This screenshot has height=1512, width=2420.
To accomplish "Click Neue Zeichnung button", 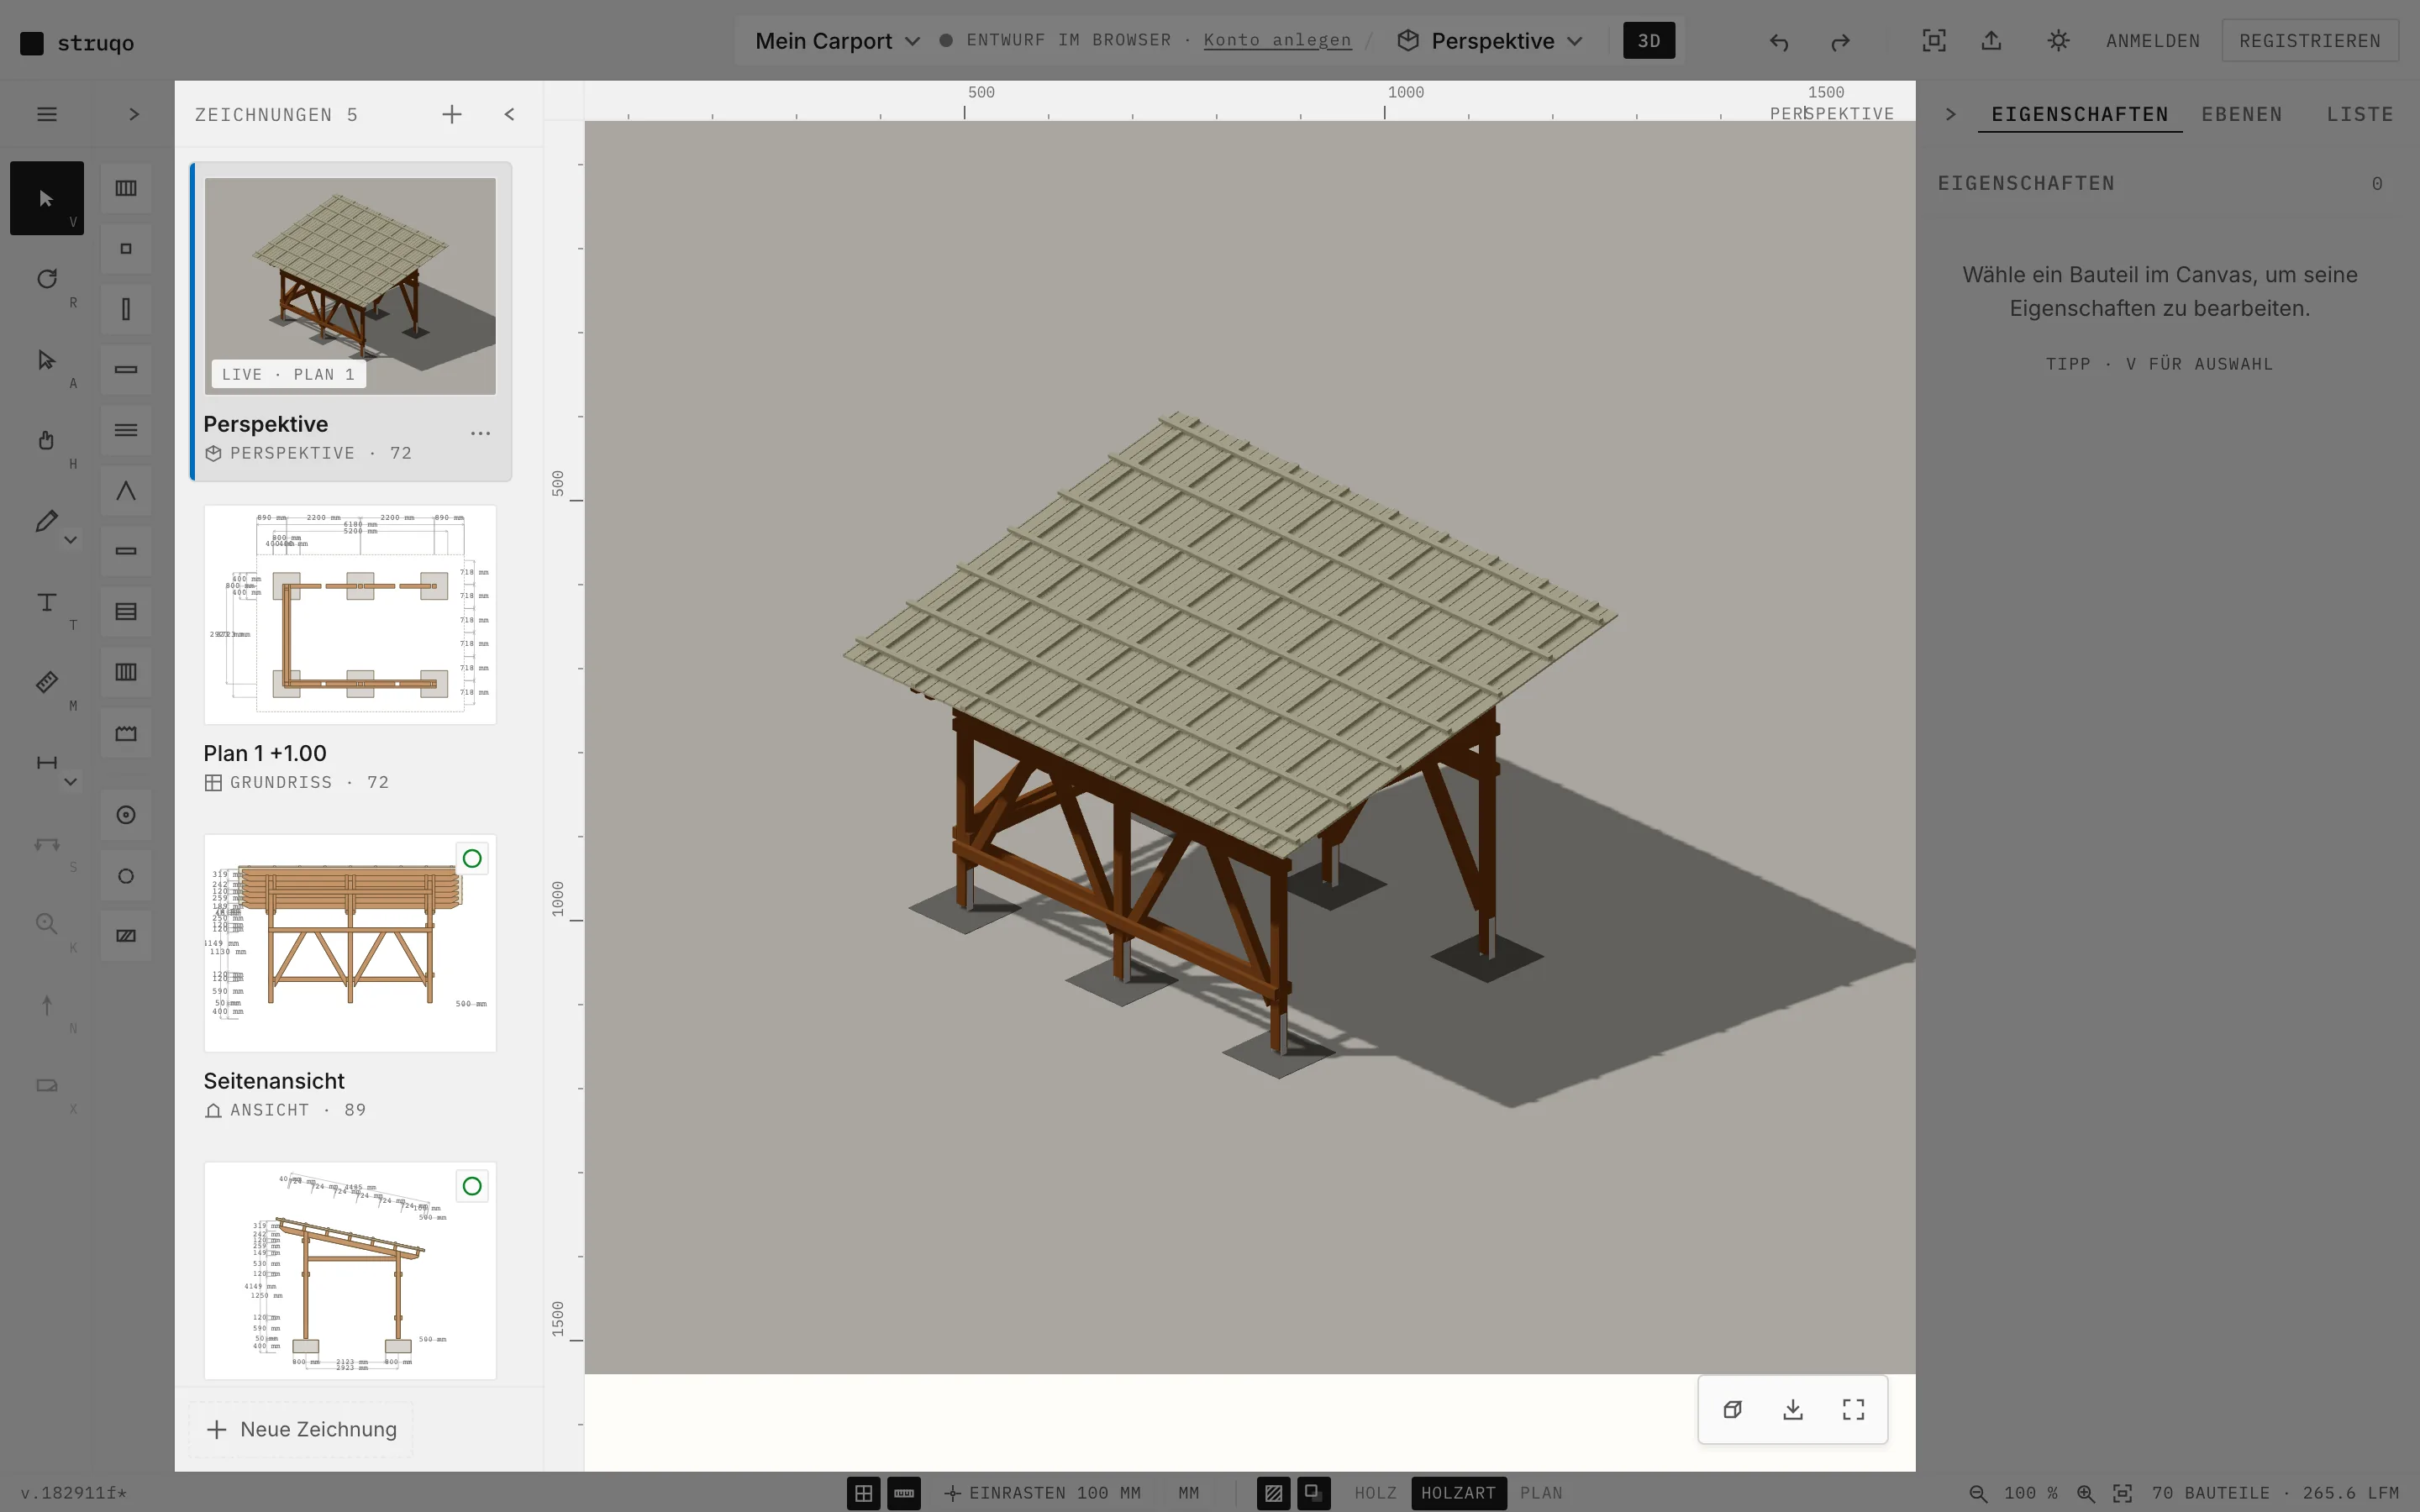I will pos(301,1429).
